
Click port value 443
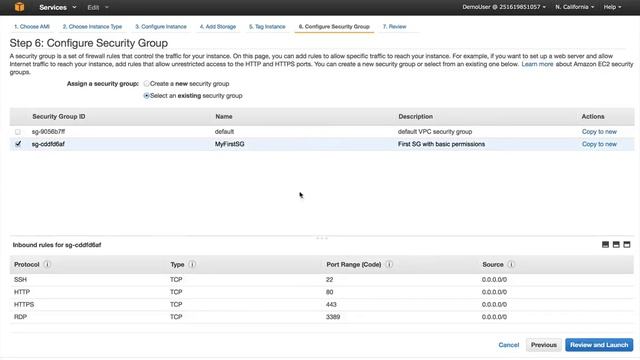tap(331, 304)
